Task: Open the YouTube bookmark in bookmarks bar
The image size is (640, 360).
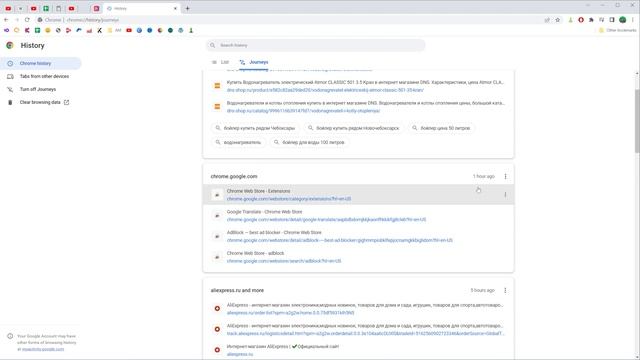Action: coord(129,30)
